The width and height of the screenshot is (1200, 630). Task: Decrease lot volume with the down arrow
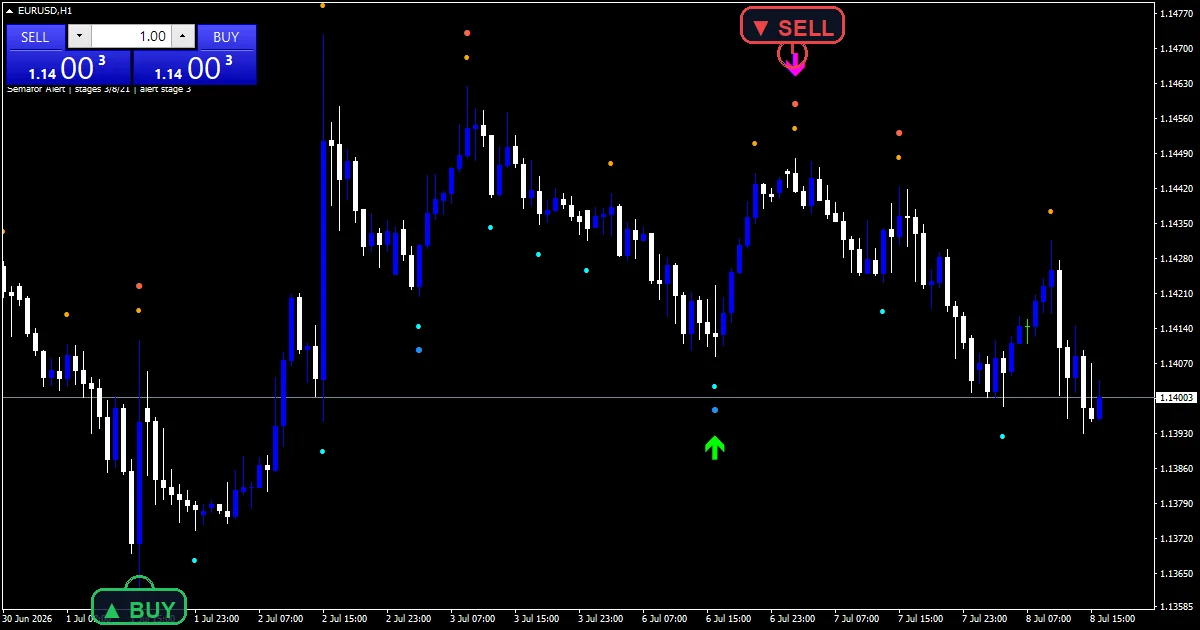coord(80,37)
